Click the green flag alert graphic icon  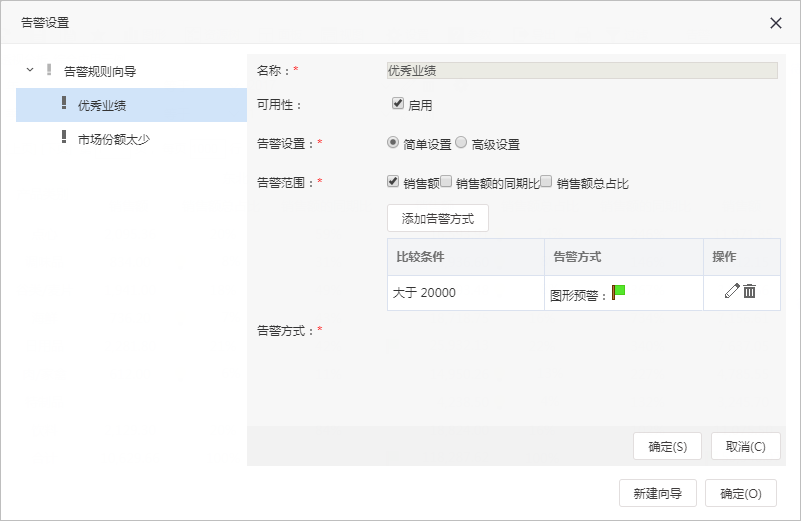[619, 292]
